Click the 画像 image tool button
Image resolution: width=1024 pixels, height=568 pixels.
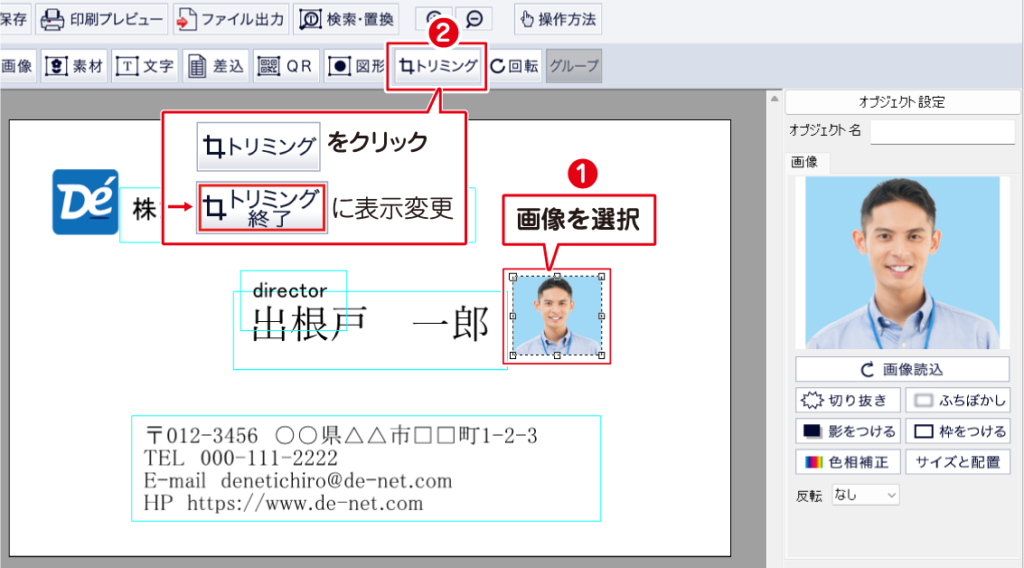[x=18, y=66]
